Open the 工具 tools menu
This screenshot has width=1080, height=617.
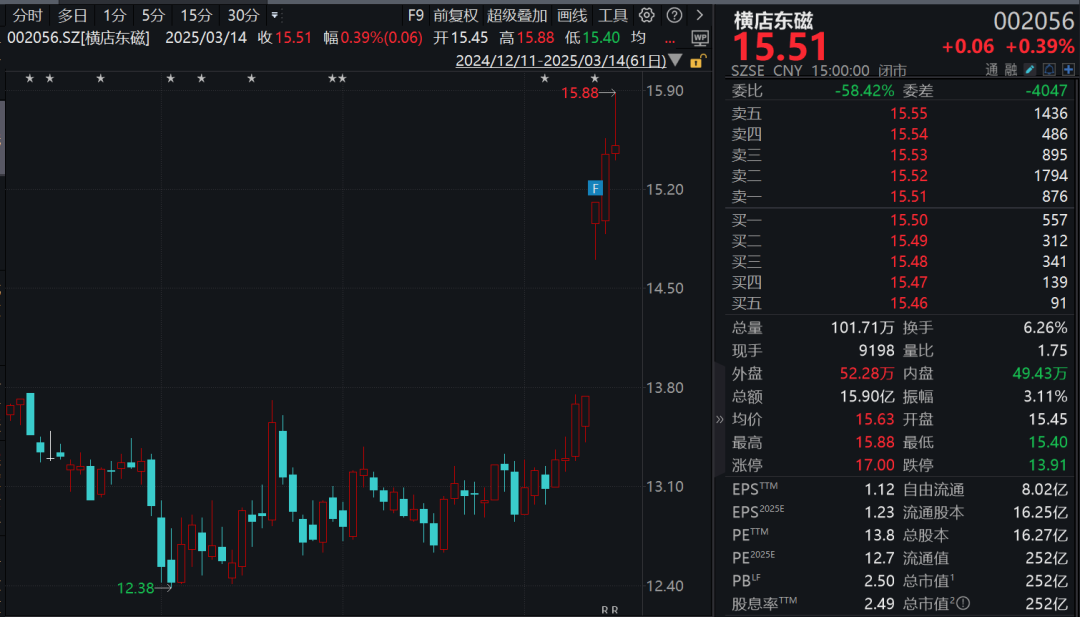612,15
